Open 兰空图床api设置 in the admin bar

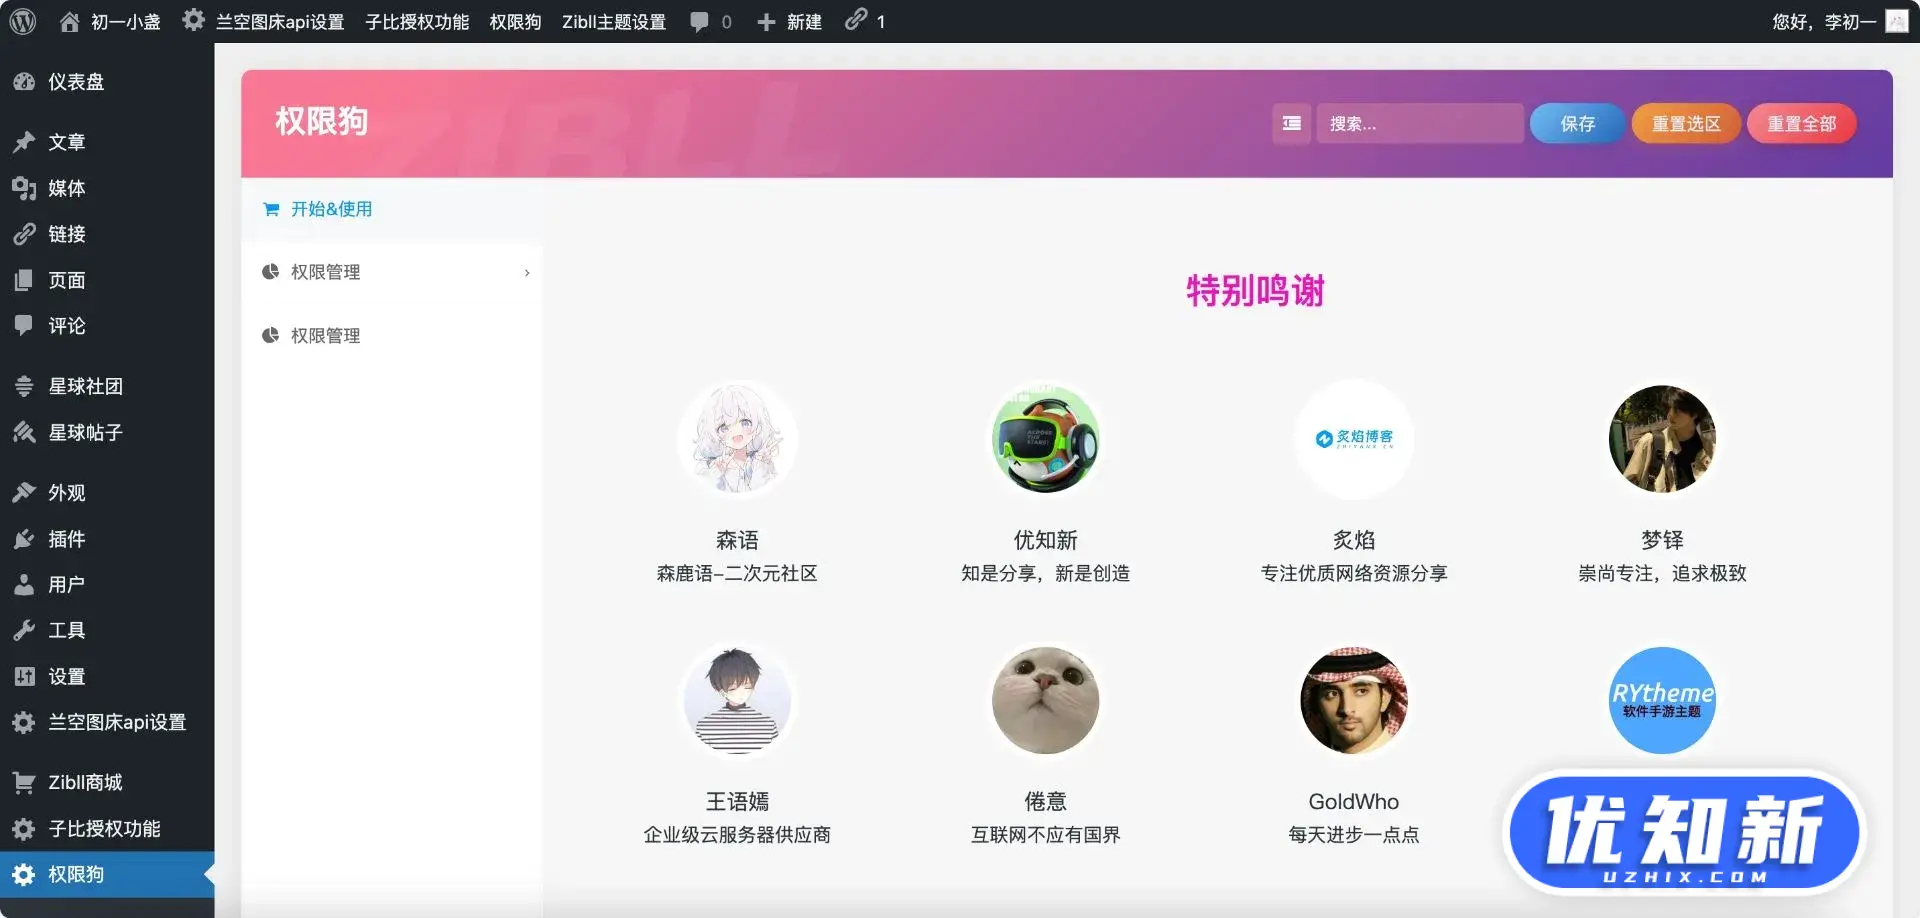point(264,21)
